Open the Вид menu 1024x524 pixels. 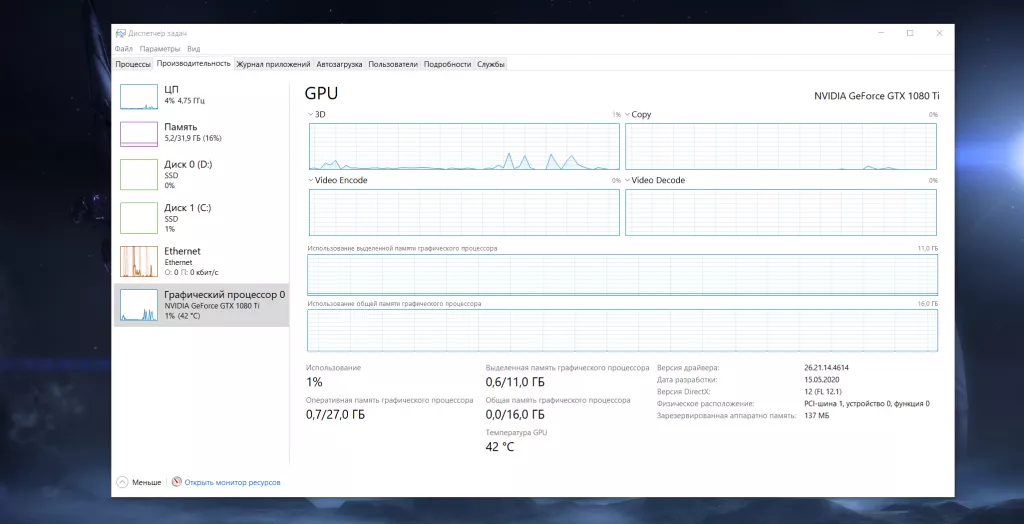(x=193, y=48)
